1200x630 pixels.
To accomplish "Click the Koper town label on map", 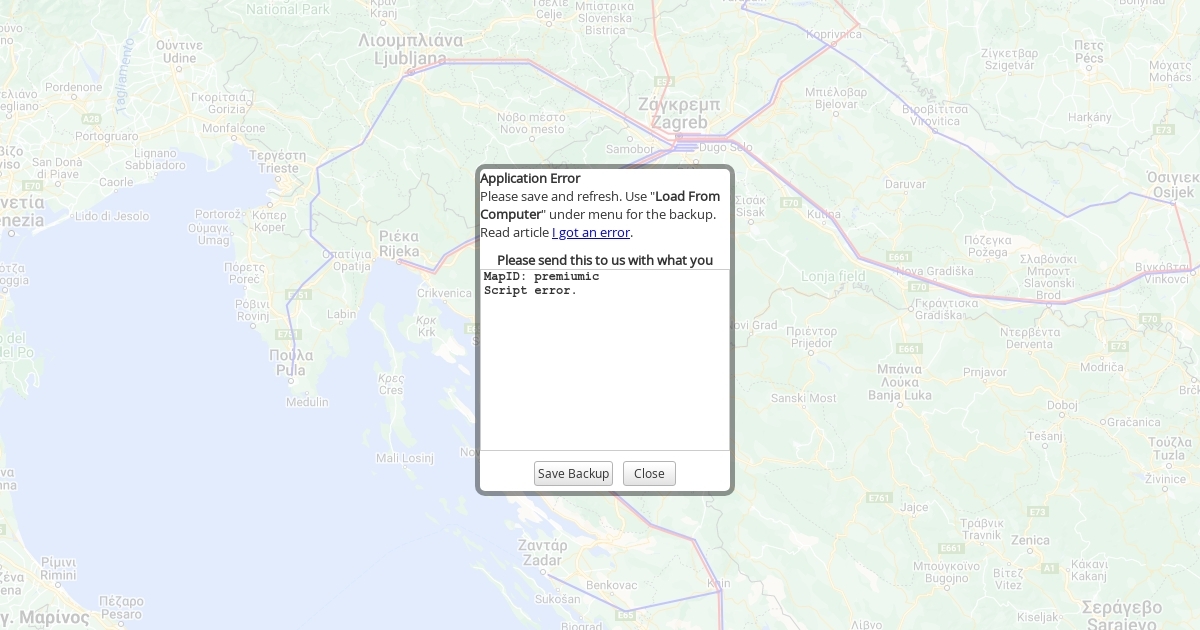I will [269, 221].
